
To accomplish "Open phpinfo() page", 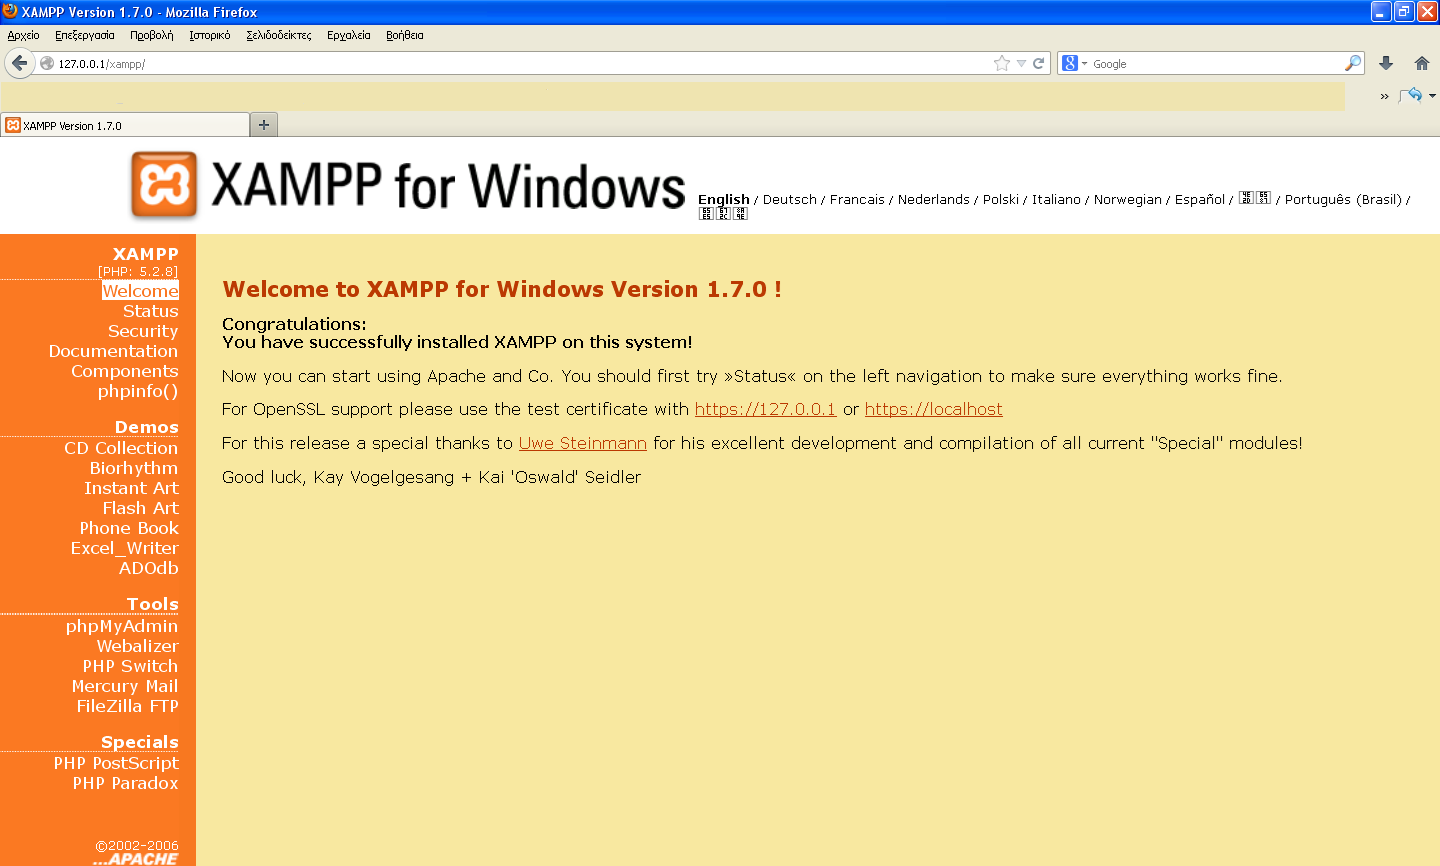I will pos(138,391).
